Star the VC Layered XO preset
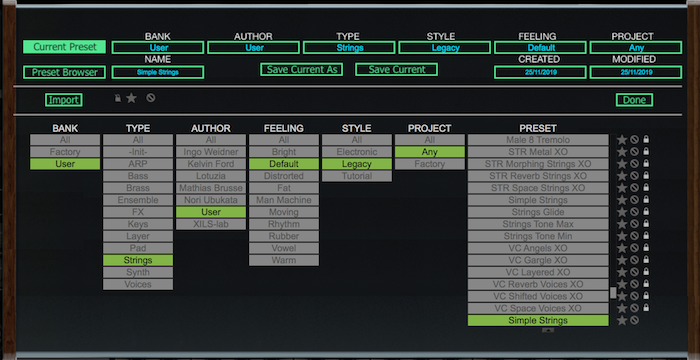 [x=622, y=272]
